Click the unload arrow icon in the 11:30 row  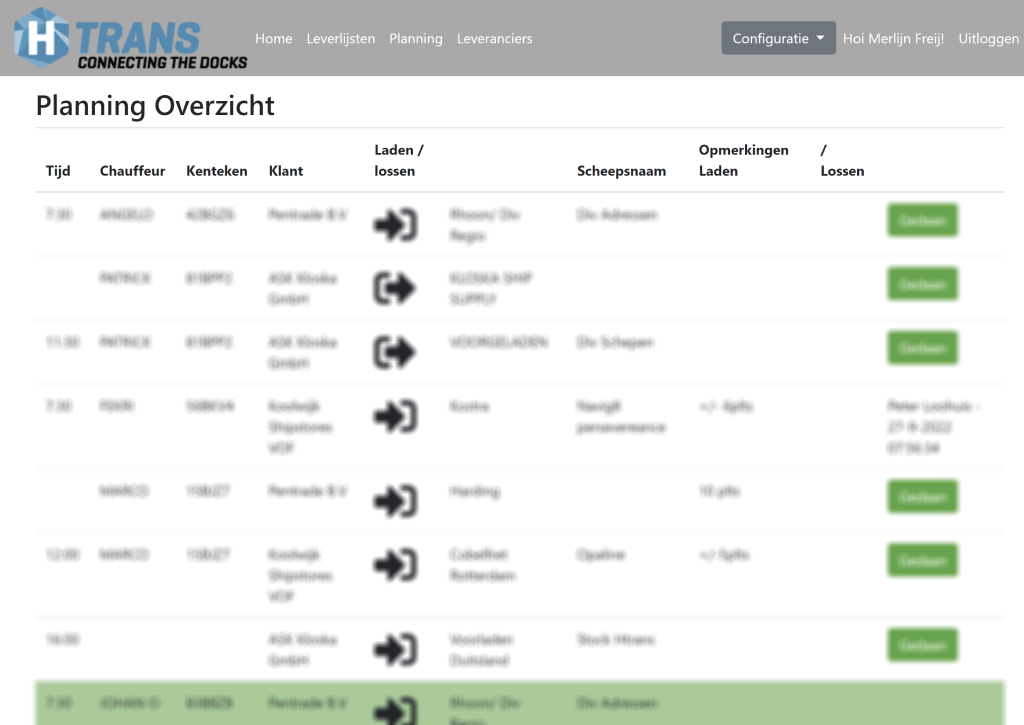tap(395, 352)
